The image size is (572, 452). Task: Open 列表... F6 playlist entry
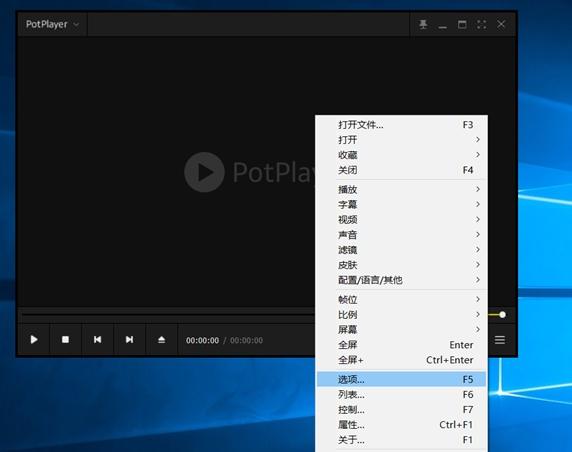point(401,394)
